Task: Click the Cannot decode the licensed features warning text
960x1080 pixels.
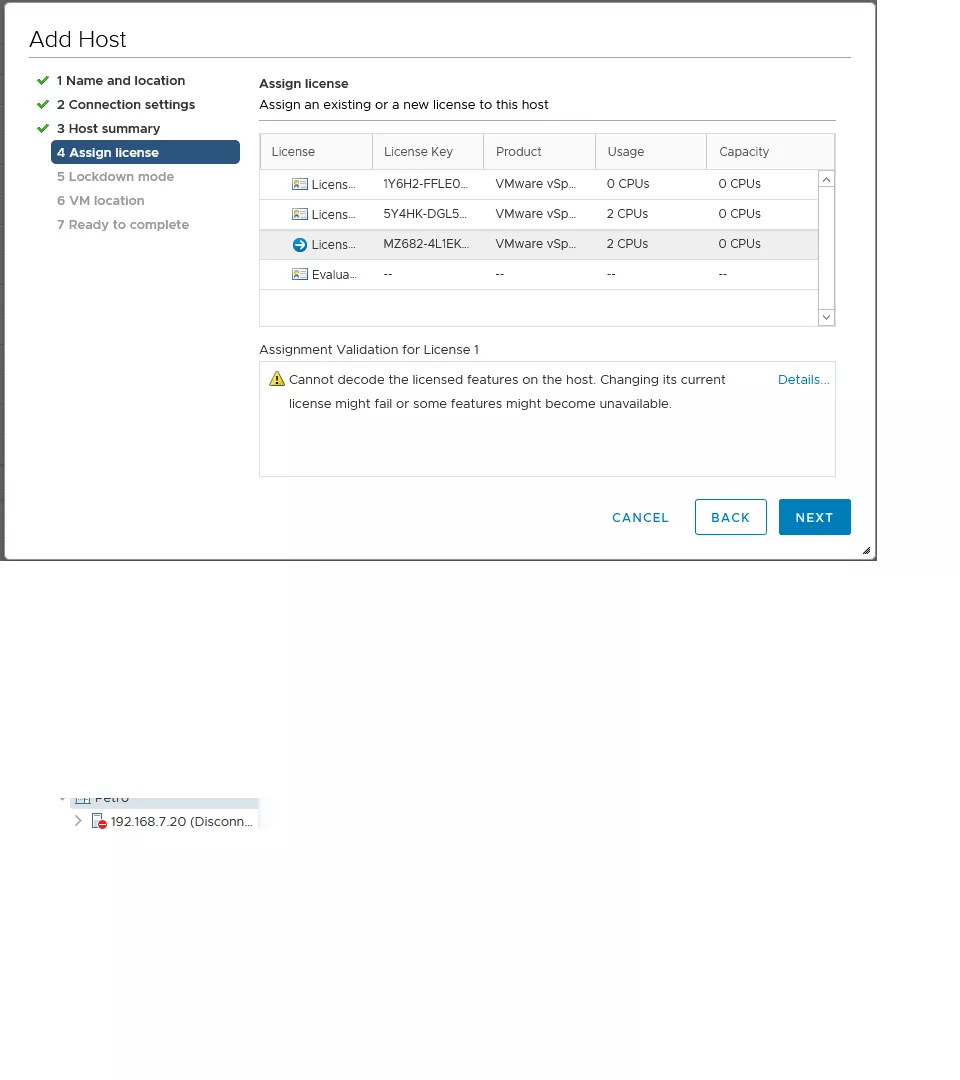Action: 507,391
